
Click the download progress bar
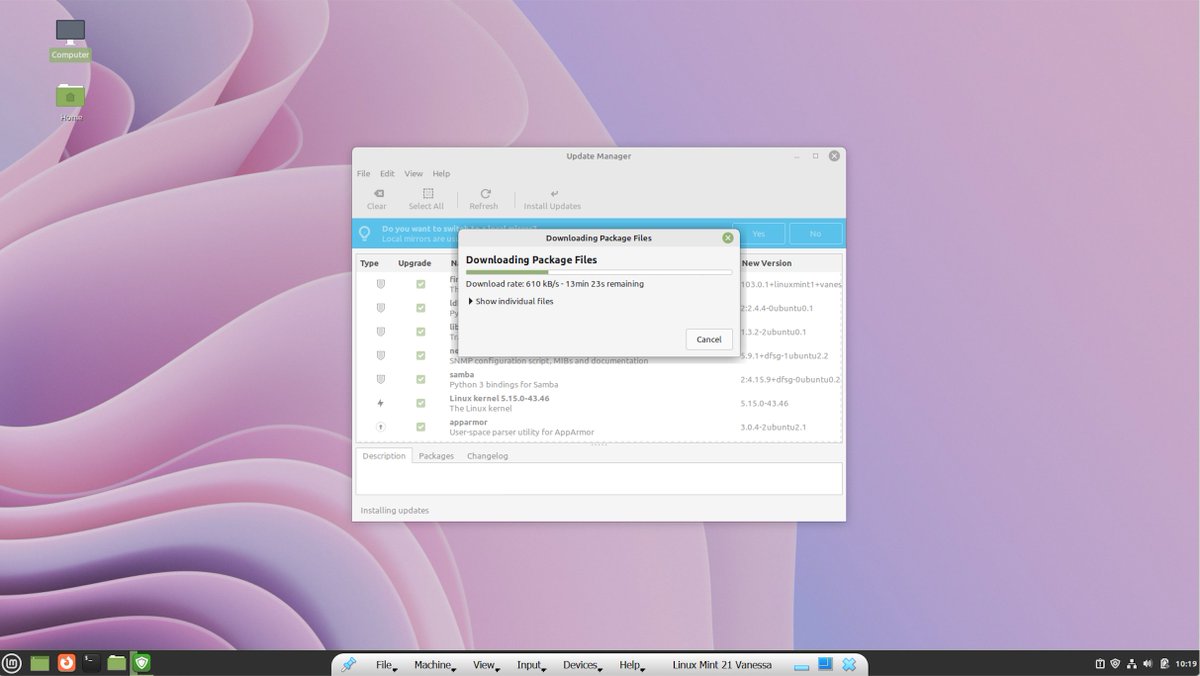coord(597,271)
